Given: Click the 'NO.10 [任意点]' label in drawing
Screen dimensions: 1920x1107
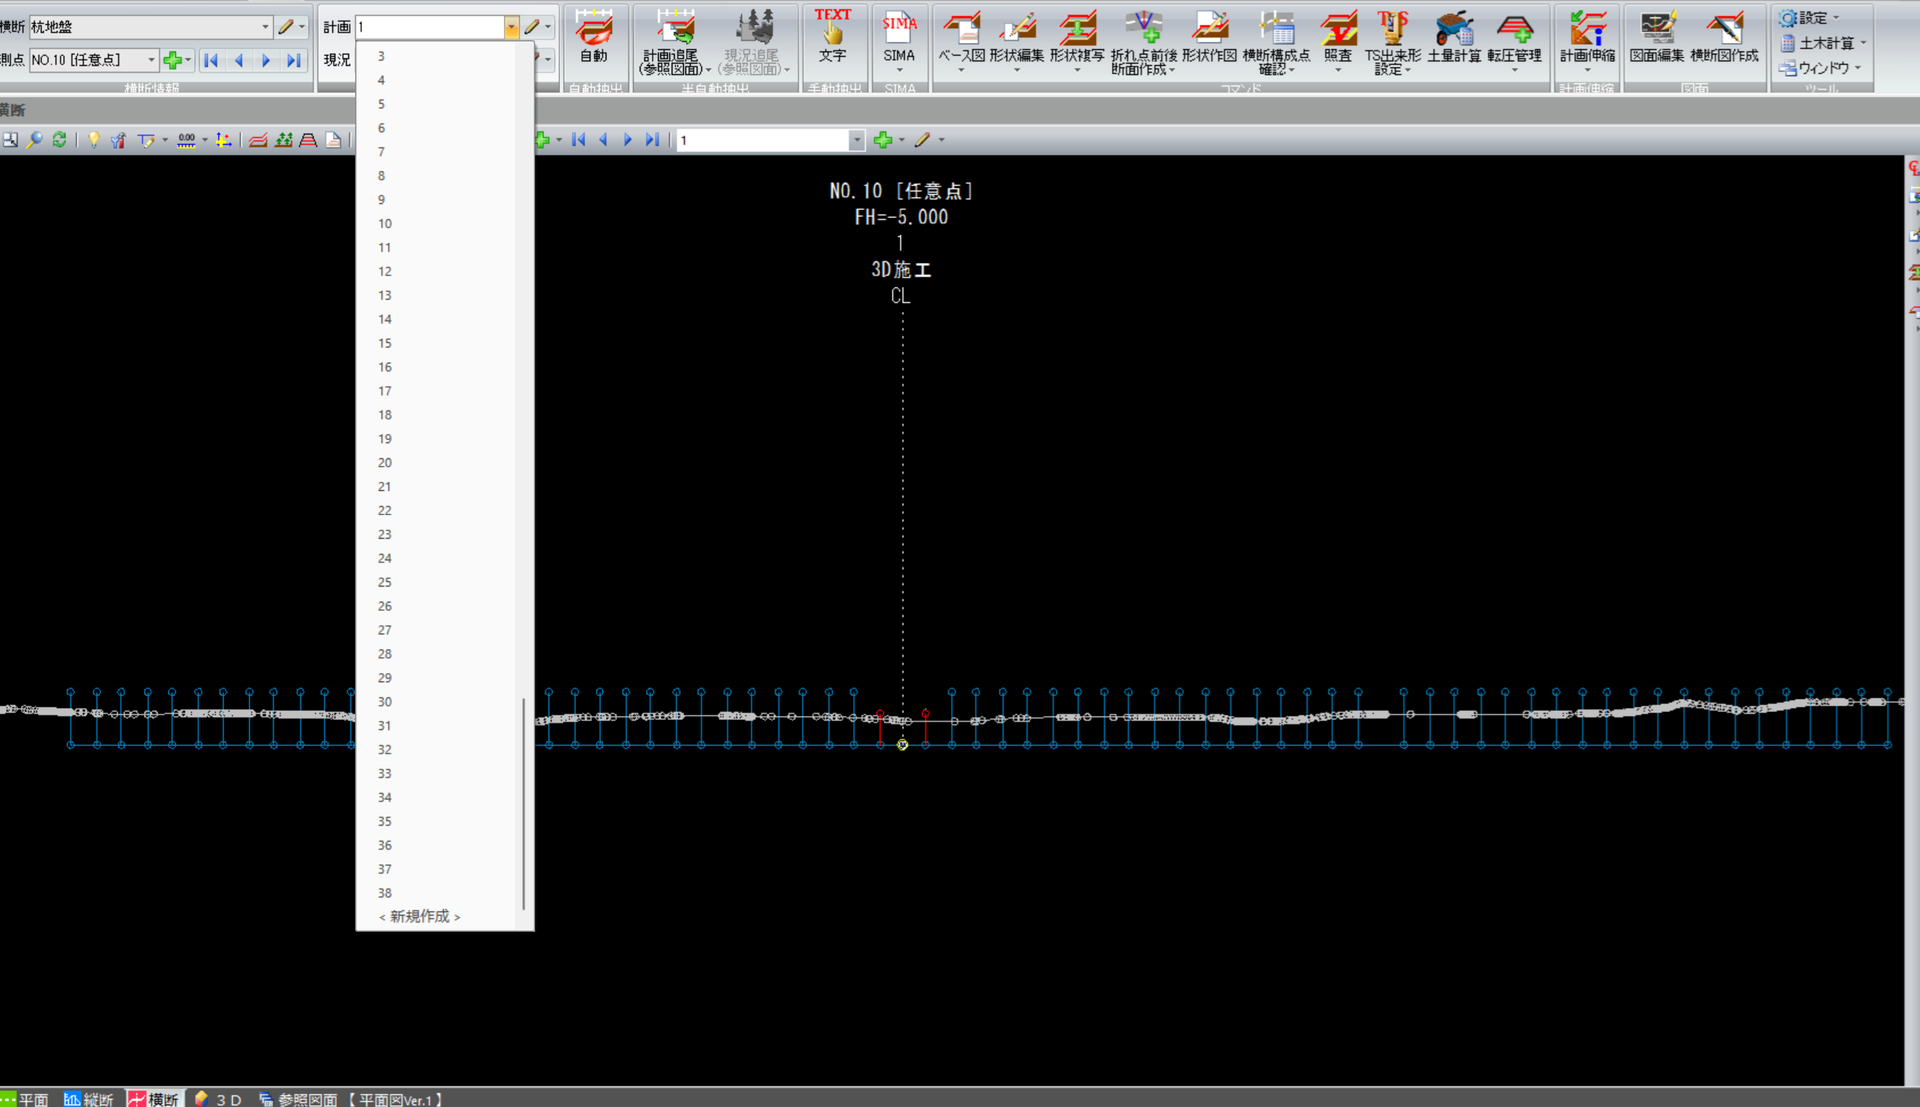Looking at the screenshot, I should 901,191.
